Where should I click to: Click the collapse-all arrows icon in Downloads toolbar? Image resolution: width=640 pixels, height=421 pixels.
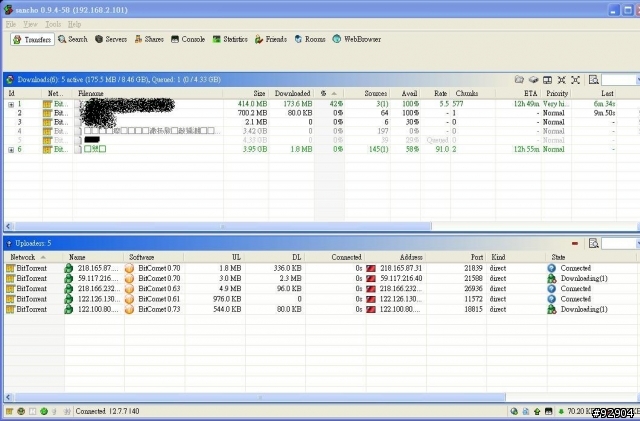pyautogui.click(x=562, y=80)
